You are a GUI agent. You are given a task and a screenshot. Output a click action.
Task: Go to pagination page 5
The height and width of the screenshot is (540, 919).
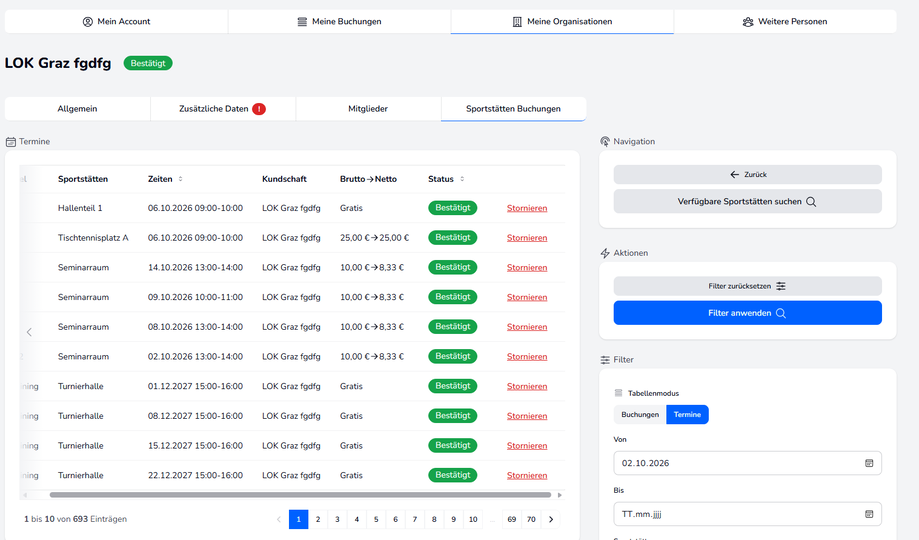[376, 519]
